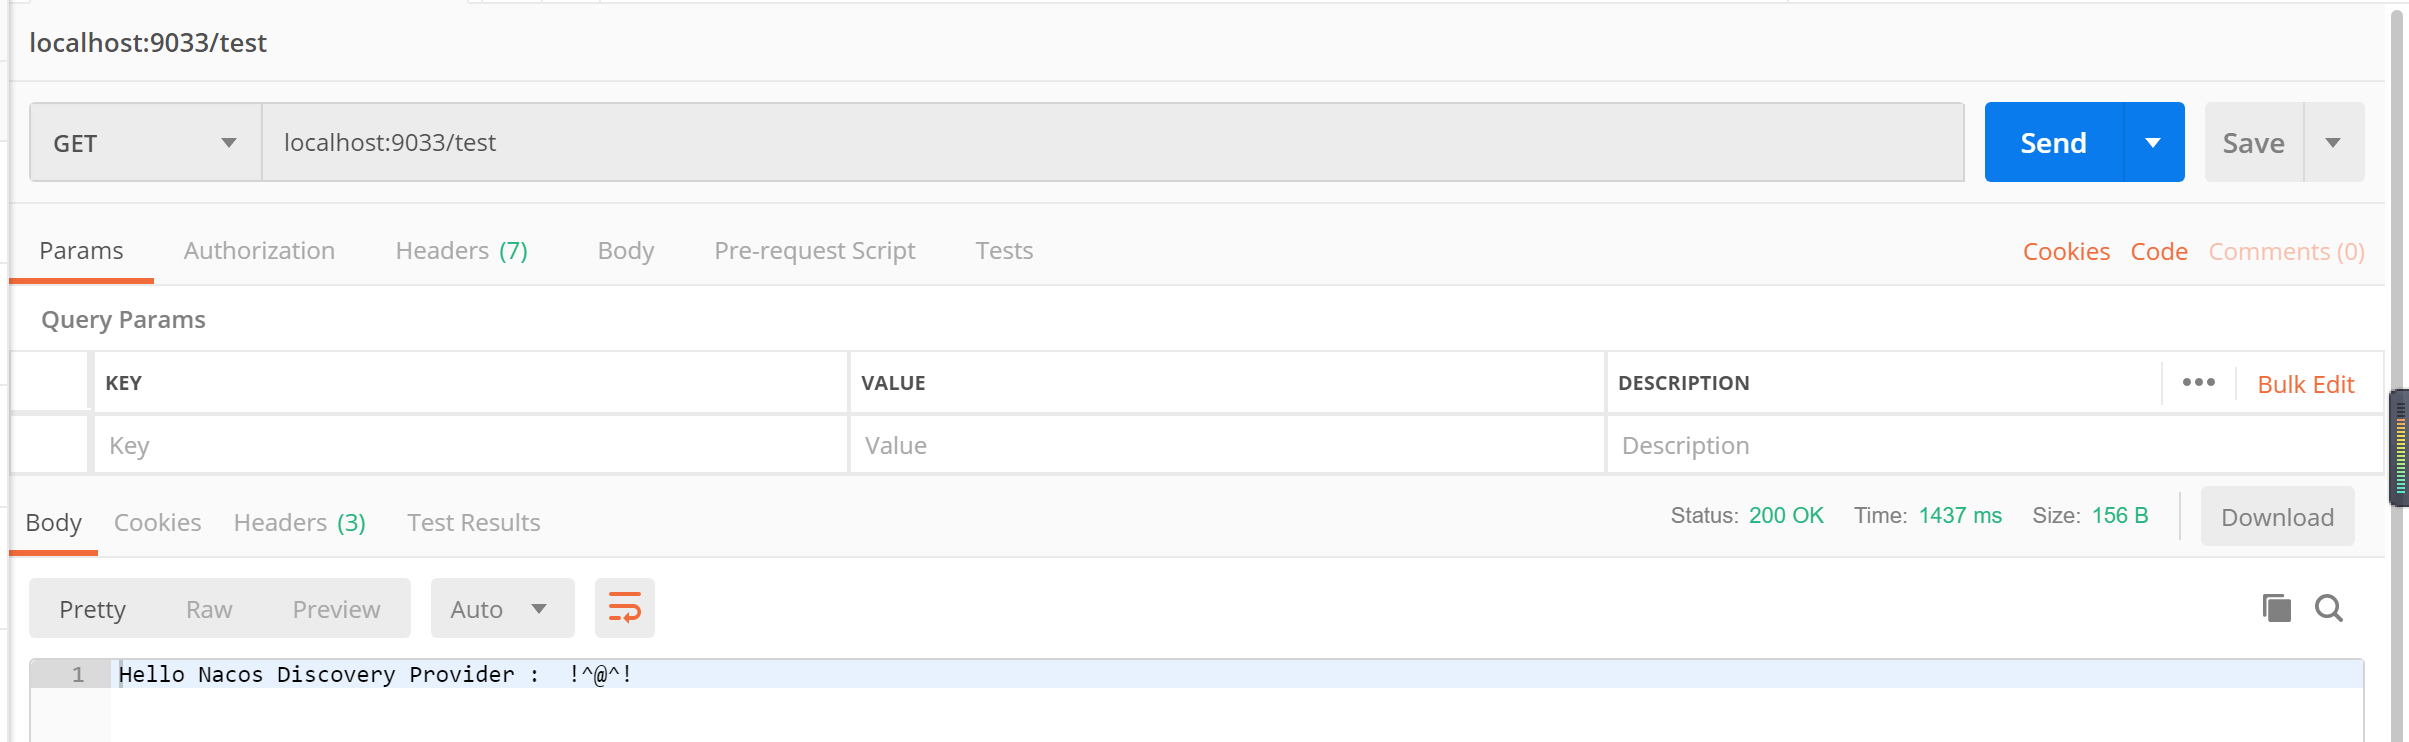Open Bulk Edit for params
Screen dimensions: 2409x742
click(x=2305, y=385)
